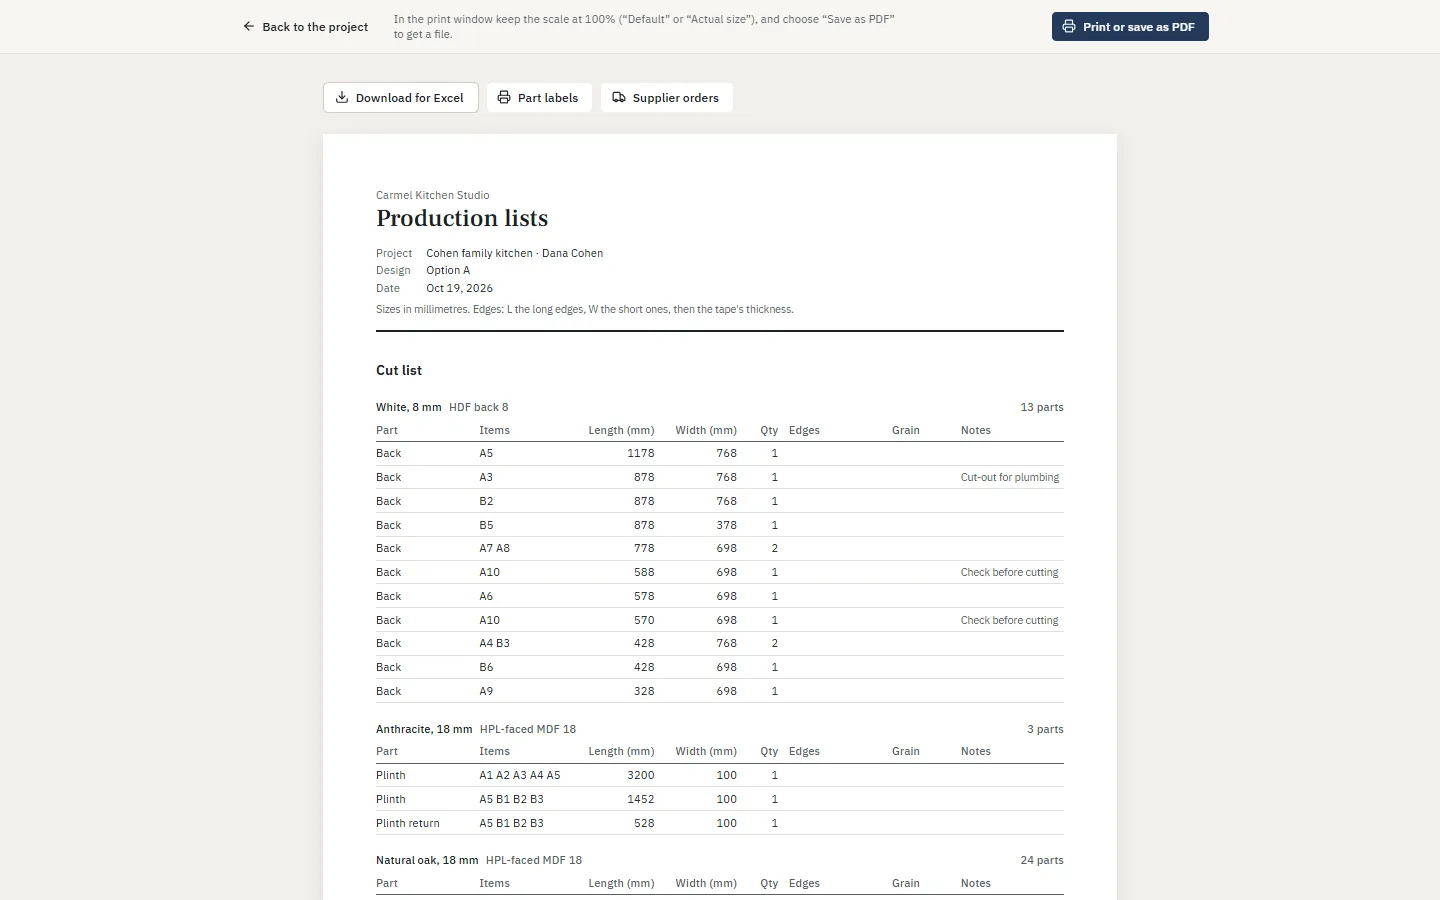Click the White, 8 mm material heading
Image resolution: width=1440 pixels, height=900 pixels.
[409, 407]
